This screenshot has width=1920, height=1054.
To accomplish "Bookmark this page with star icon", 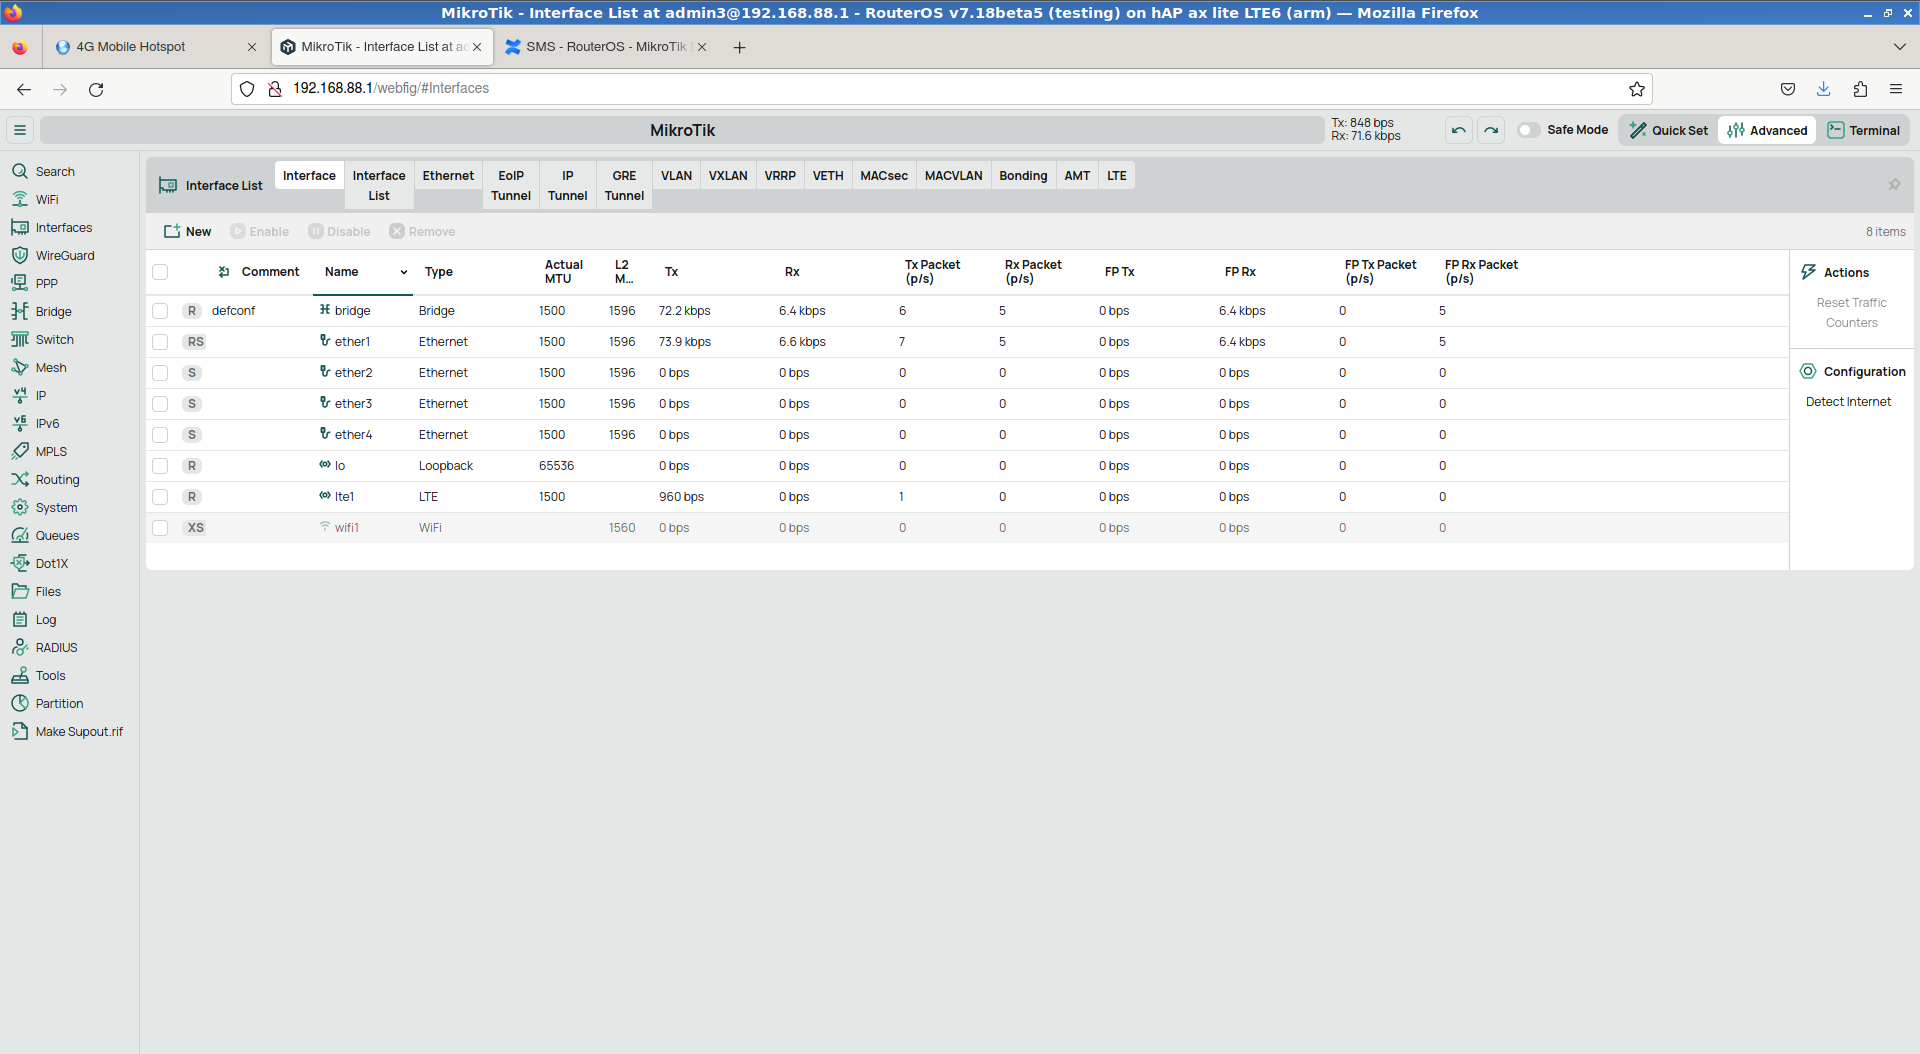I will point(1637,89).
